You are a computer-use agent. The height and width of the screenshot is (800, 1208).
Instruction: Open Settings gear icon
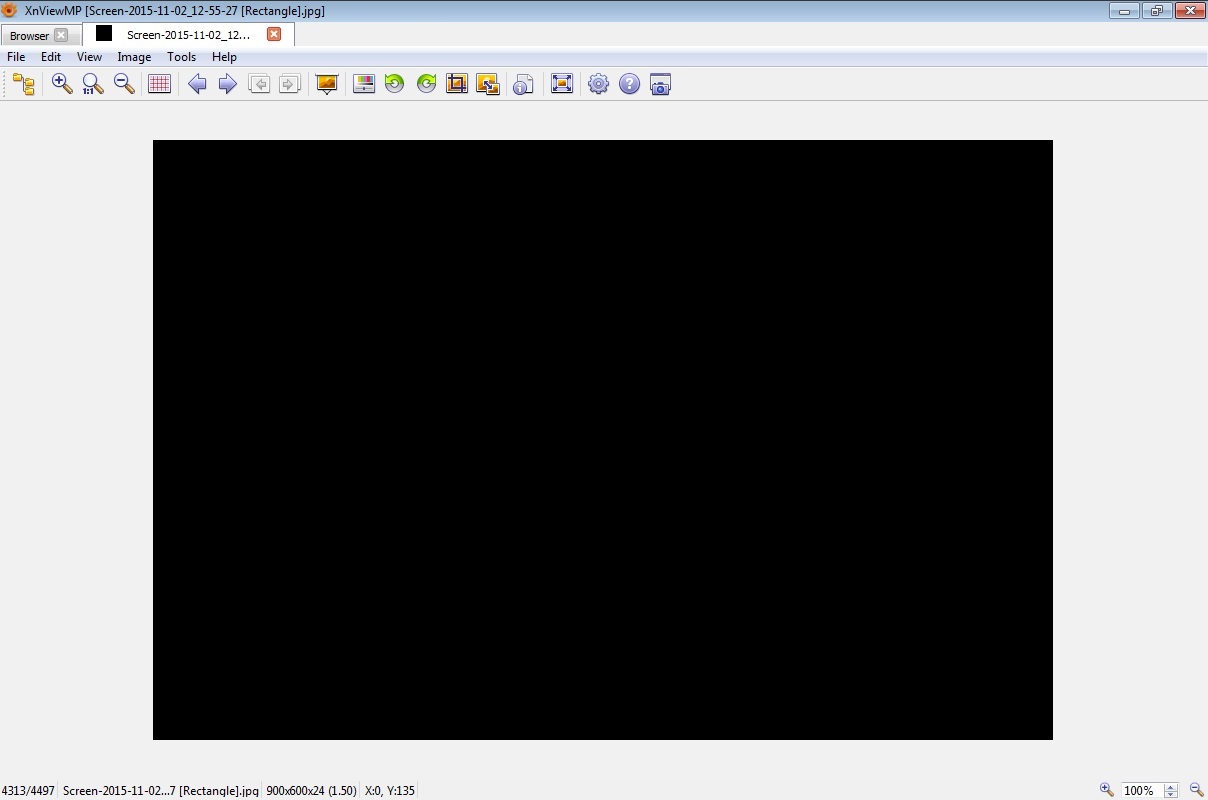coord(598,84)
